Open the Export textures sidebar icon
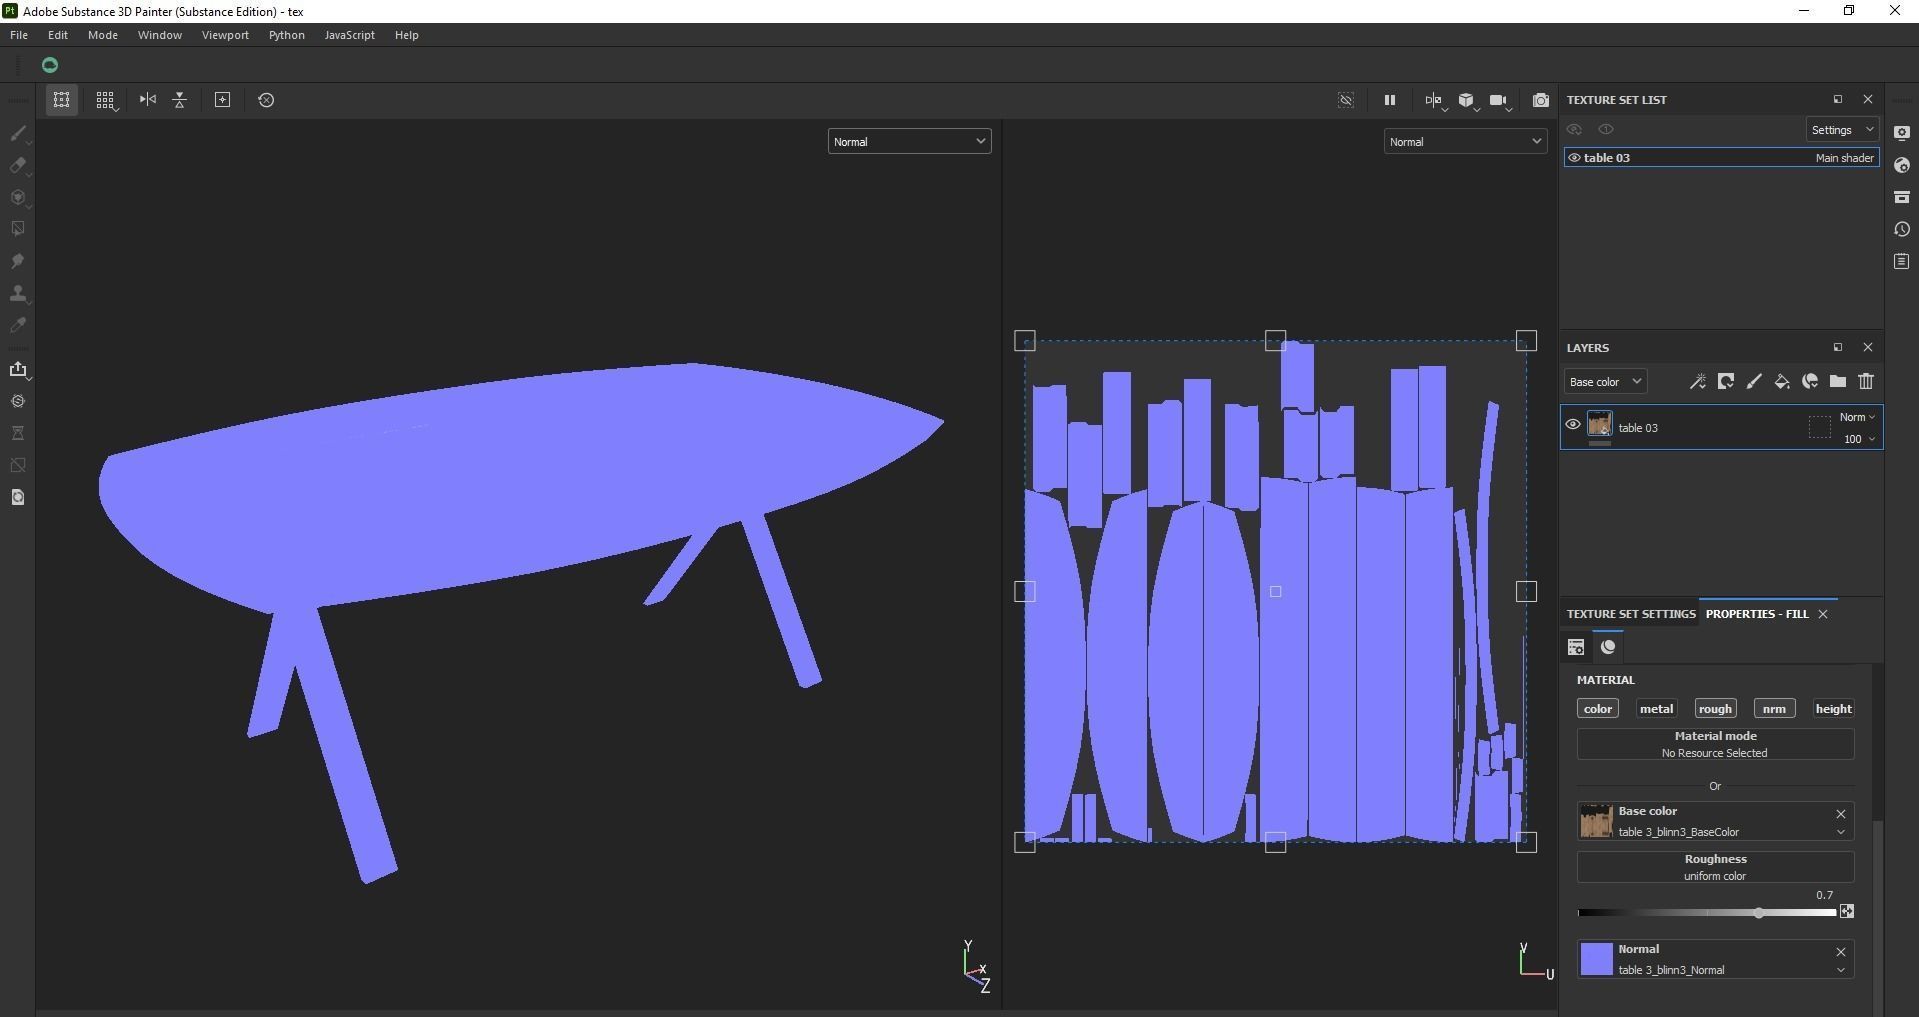The image size is (1919, 1017). pyautogui.click(x=18, y=369)
